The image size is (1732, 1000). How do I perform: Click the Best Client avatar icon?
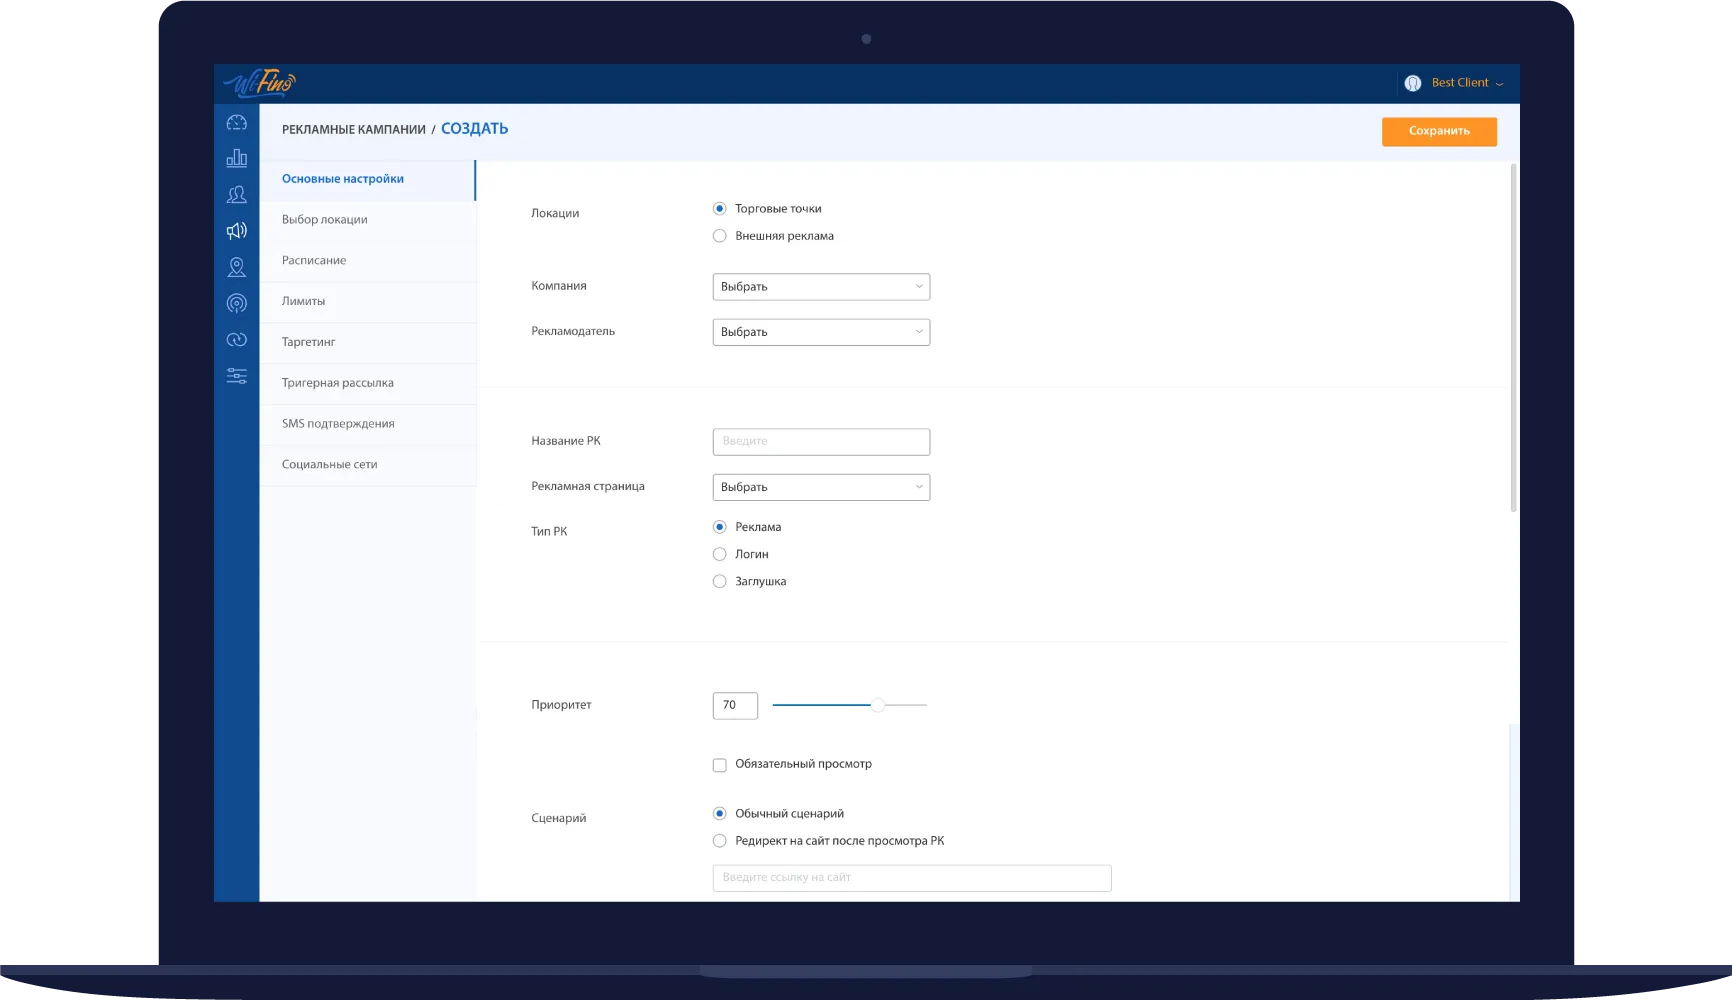pos(1413,83)
